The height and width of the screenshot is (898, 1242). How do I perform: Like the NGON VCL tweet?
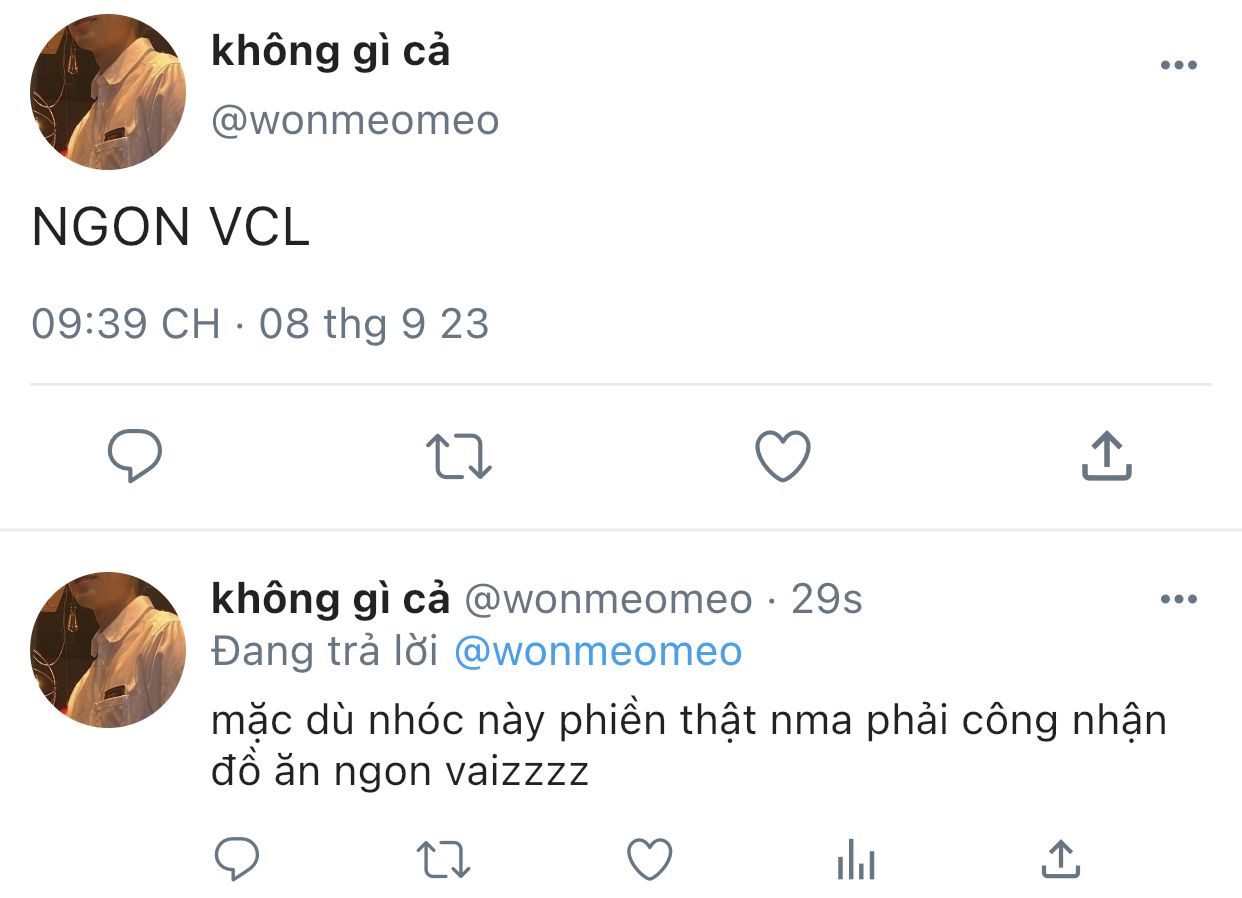(782, 457)
